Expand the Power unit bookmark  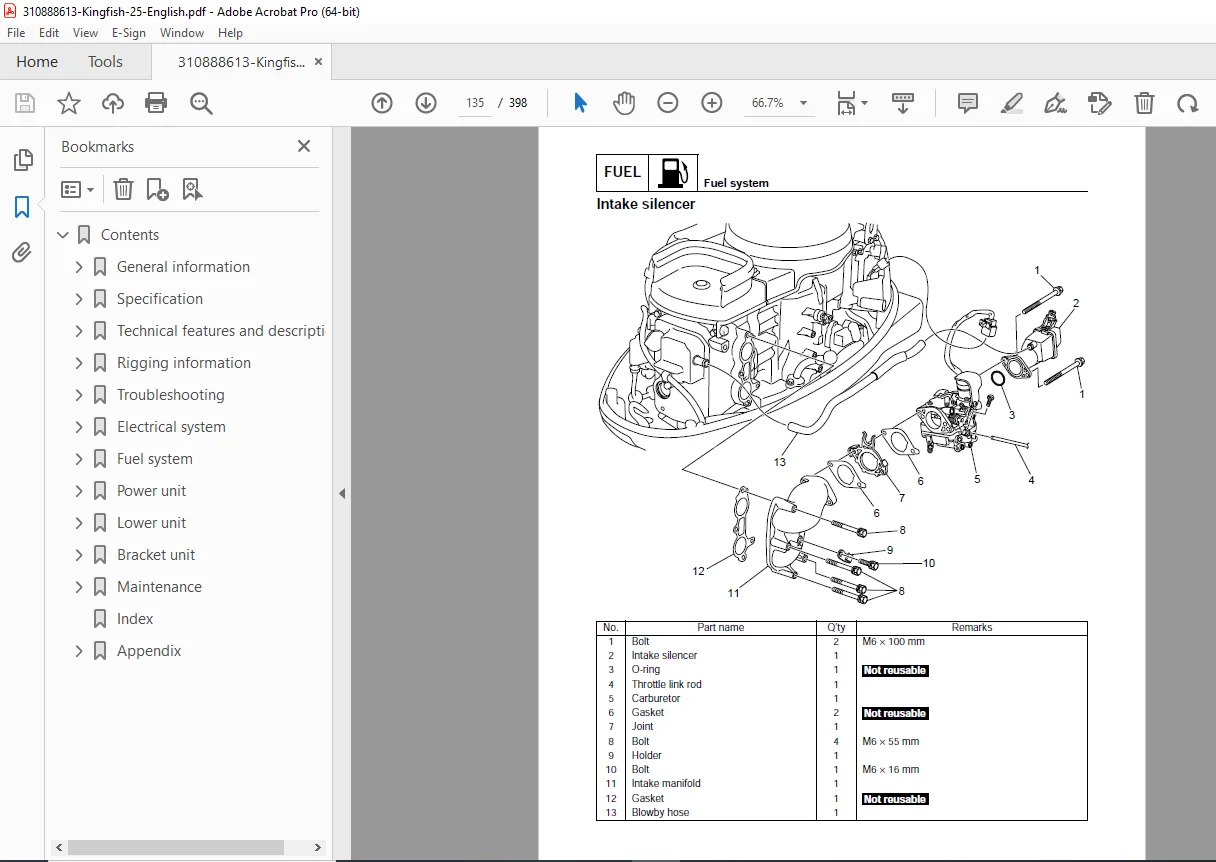pos(79,491)
